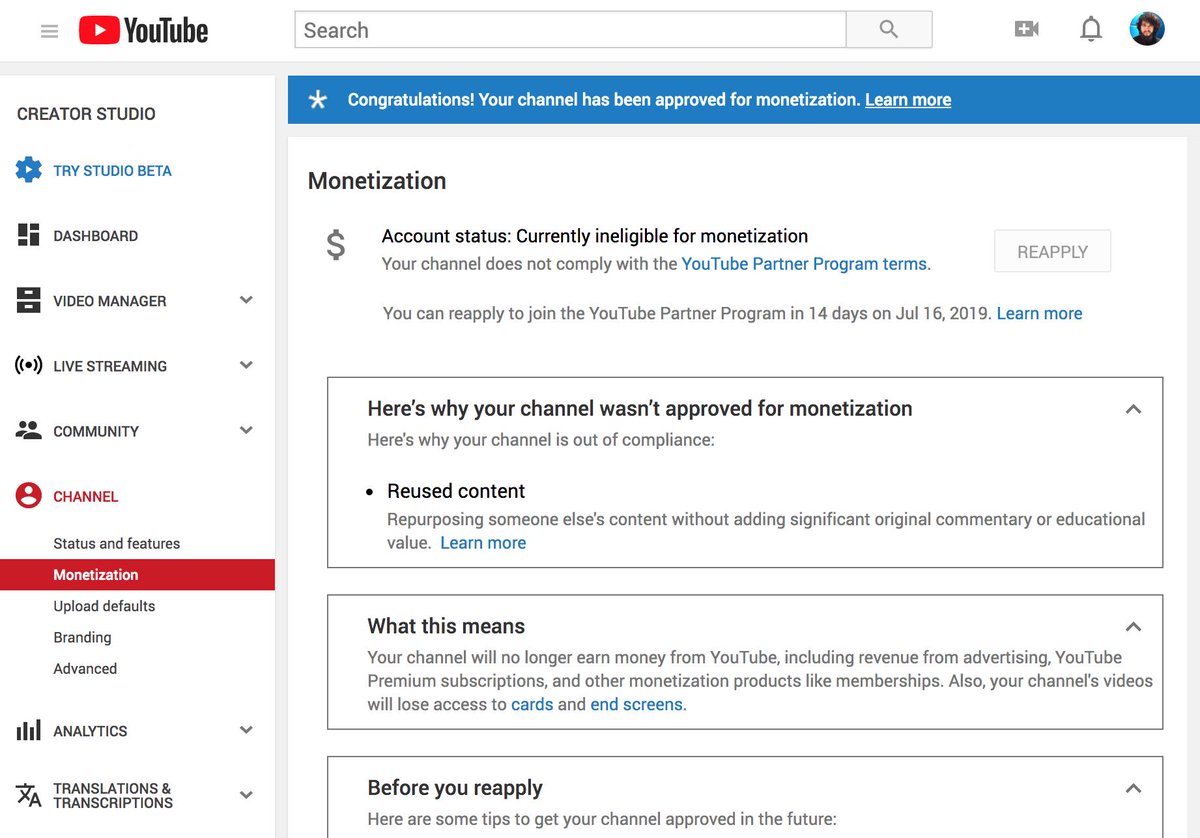
Task: Open the hamburger guide menu
Action: (x=49, y=31)
